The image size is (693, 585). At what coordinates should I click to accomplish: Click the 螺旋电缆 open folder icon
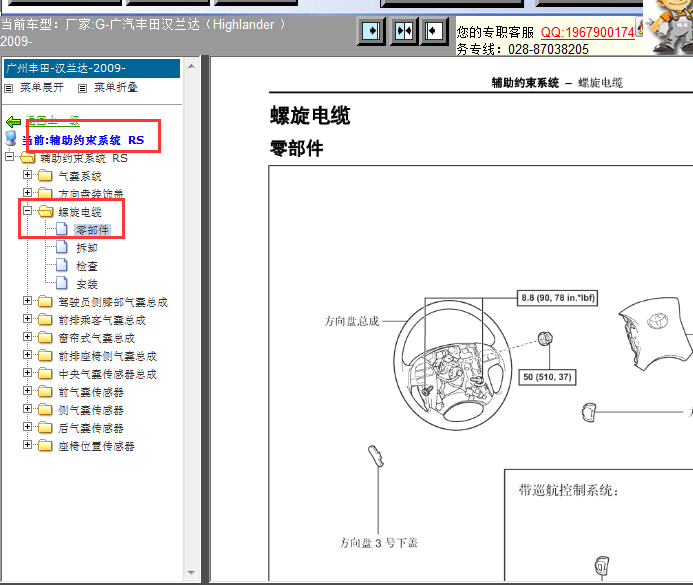(x=46, y=212)
